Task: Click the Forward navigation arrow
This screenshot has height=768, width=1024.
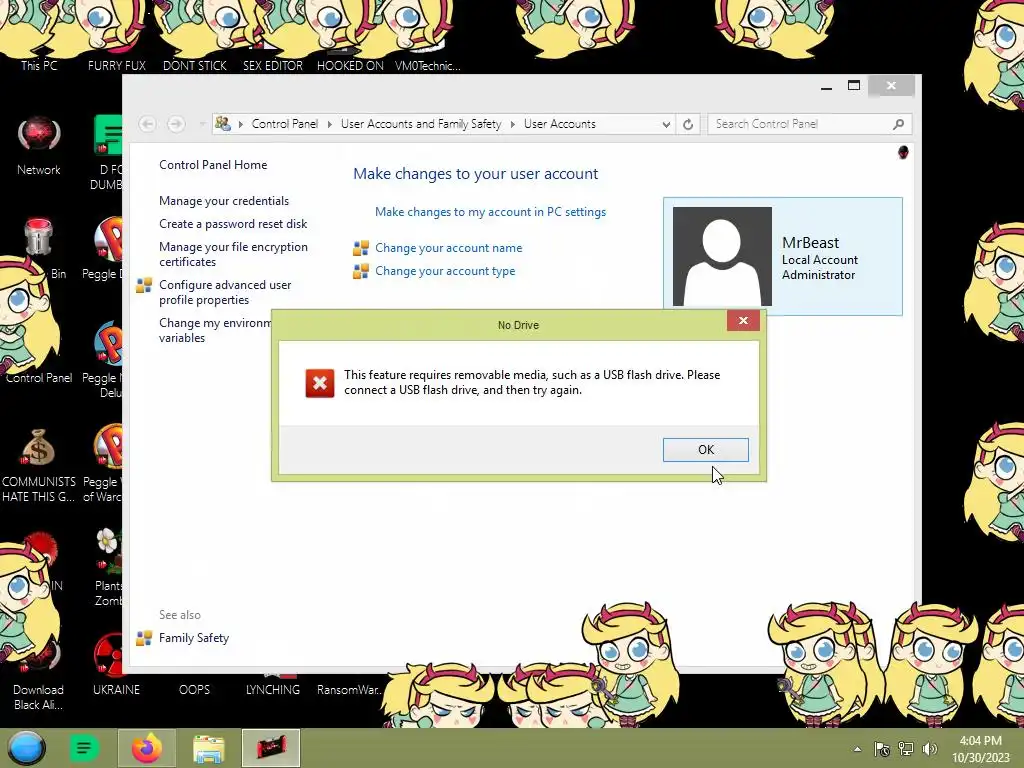Action: (176, 123)
